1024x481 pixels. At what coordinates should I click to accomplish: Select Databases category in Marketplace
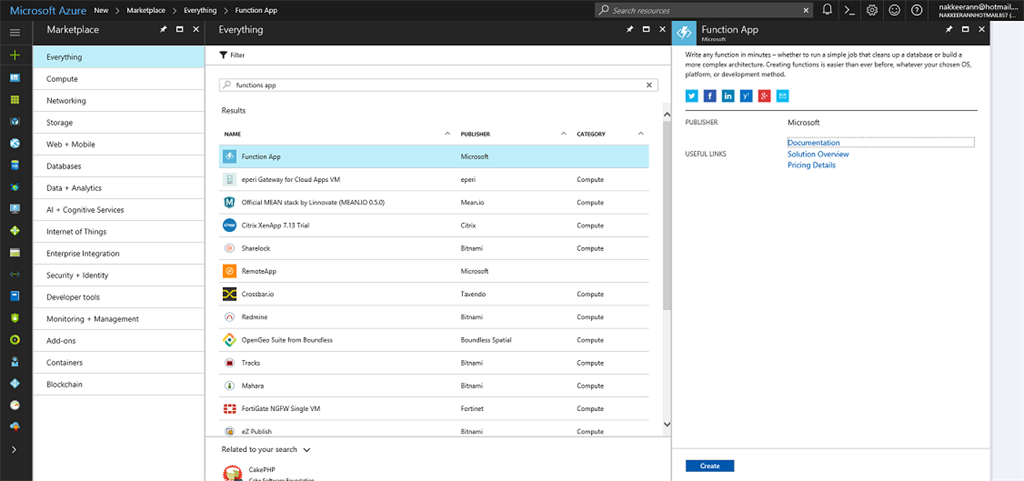coord(64,166)
